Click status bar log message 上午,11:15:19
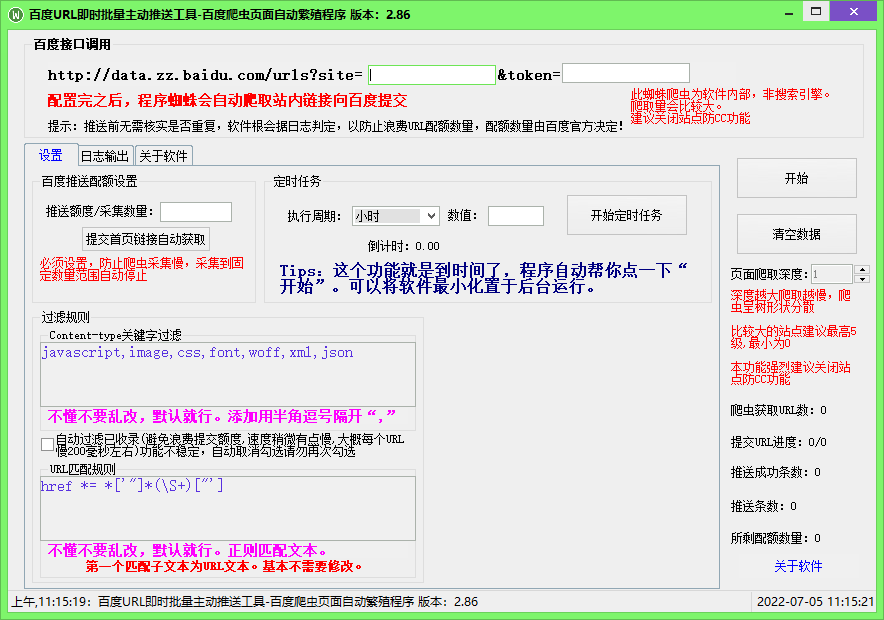This screenshot has width=884, height=620. [245, 601]
